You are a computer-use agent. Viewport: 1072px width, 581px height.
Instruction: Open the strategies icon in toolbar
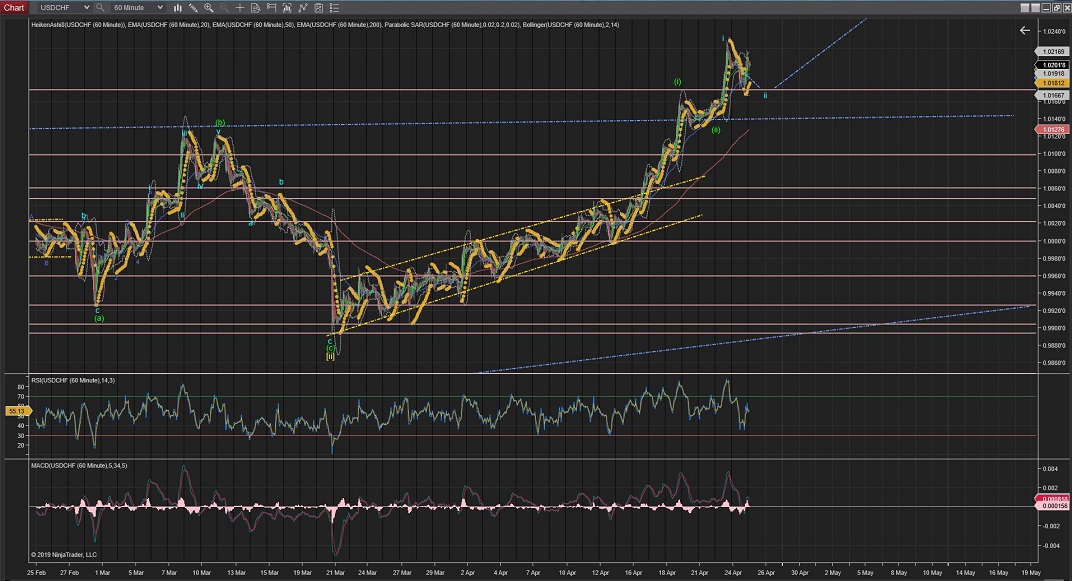tap(302, 8)
